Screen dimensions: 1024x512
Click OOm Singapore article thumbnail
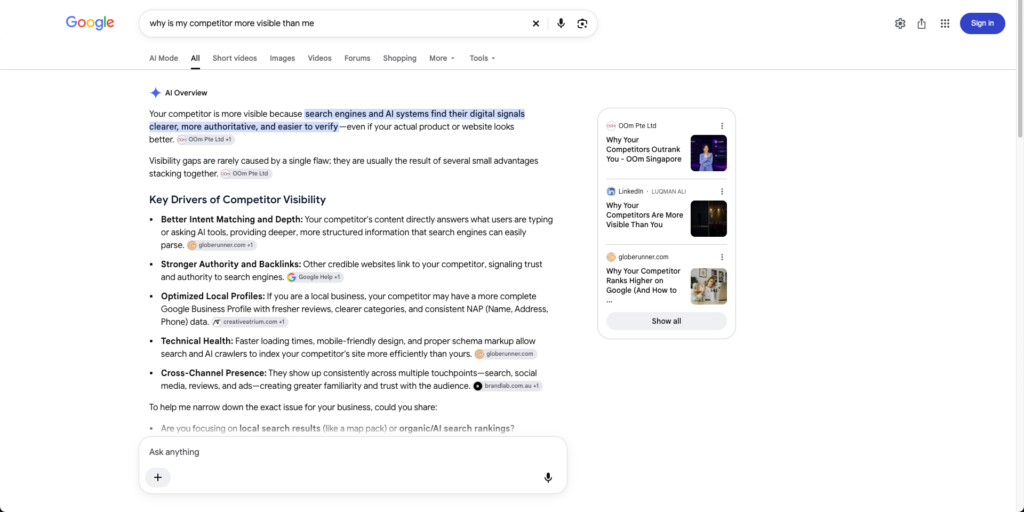coord(709,153)
